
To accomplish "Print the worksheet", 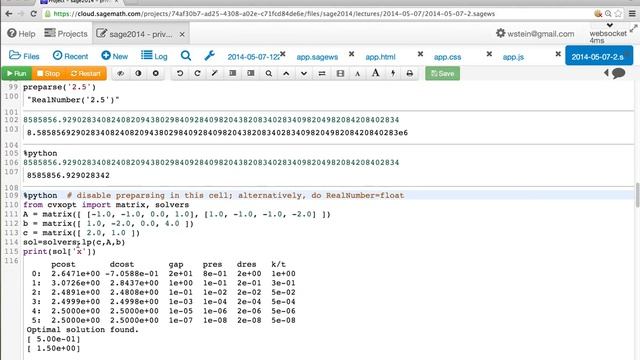I will [410, 73].
